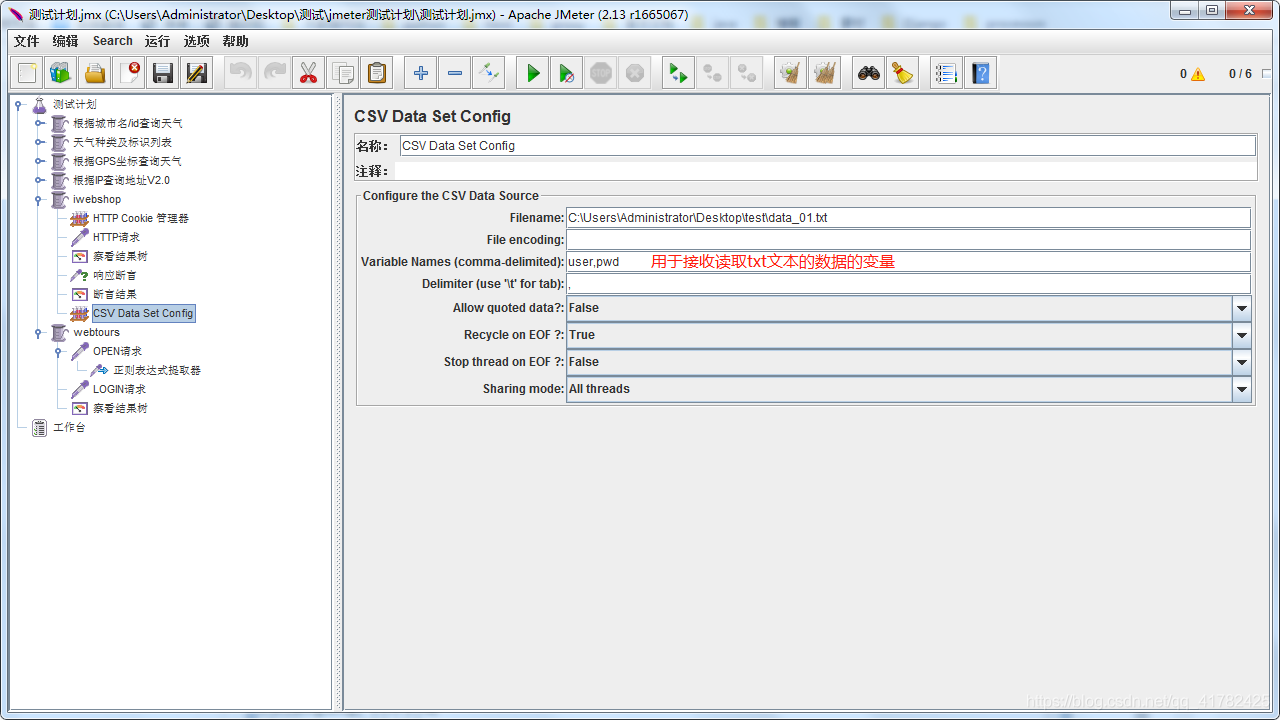Click the New test plan toolbar icon
Viewport: 1280px width, 720px height.
pos(27,73)
